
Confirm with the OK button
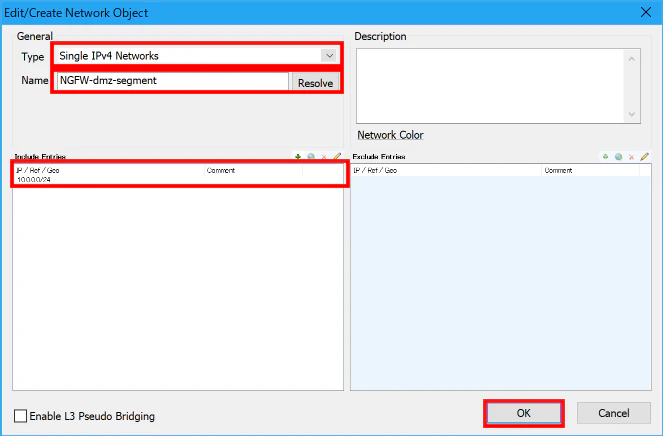coord(523,413)
